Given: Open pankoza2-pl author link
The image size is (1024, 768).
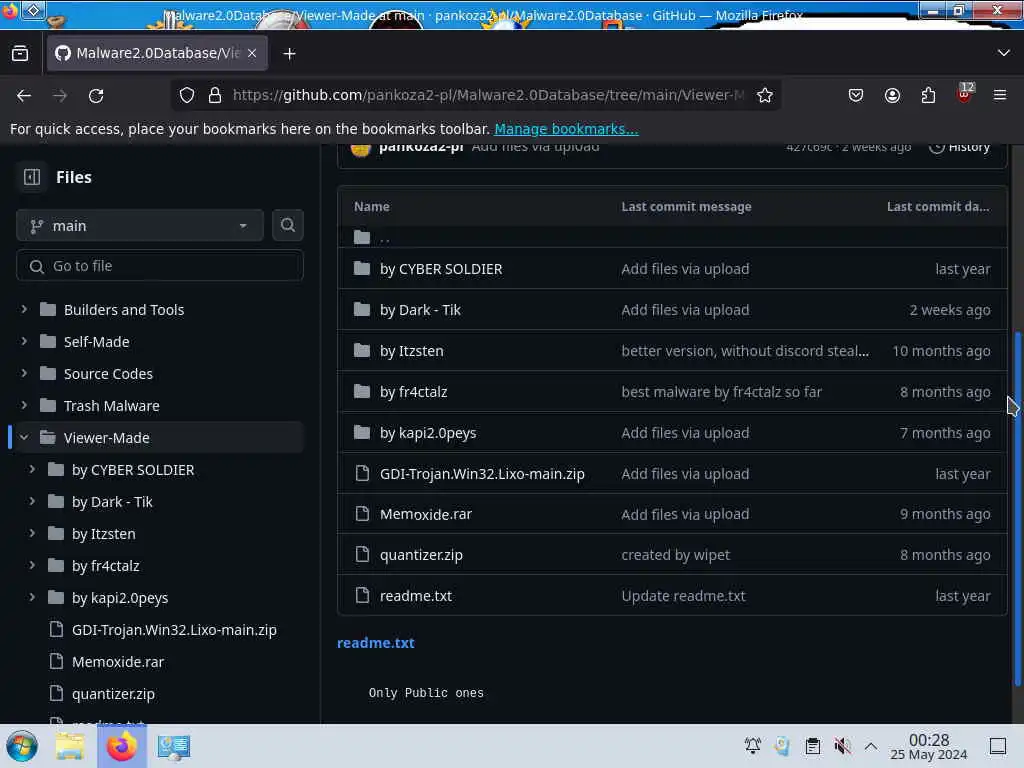Looking at the screenshot, I should pos(421,147).
